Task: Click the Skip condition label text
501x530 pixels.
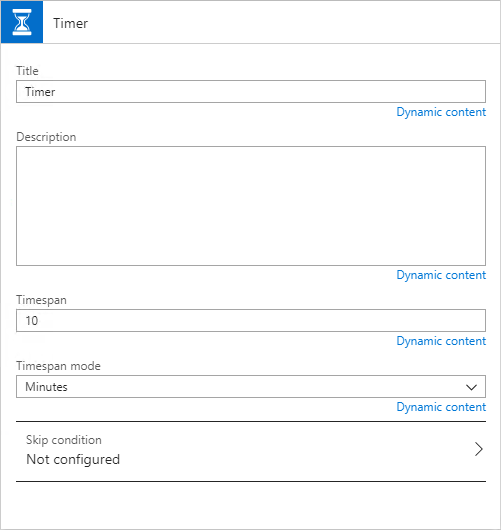Action: 64,440
